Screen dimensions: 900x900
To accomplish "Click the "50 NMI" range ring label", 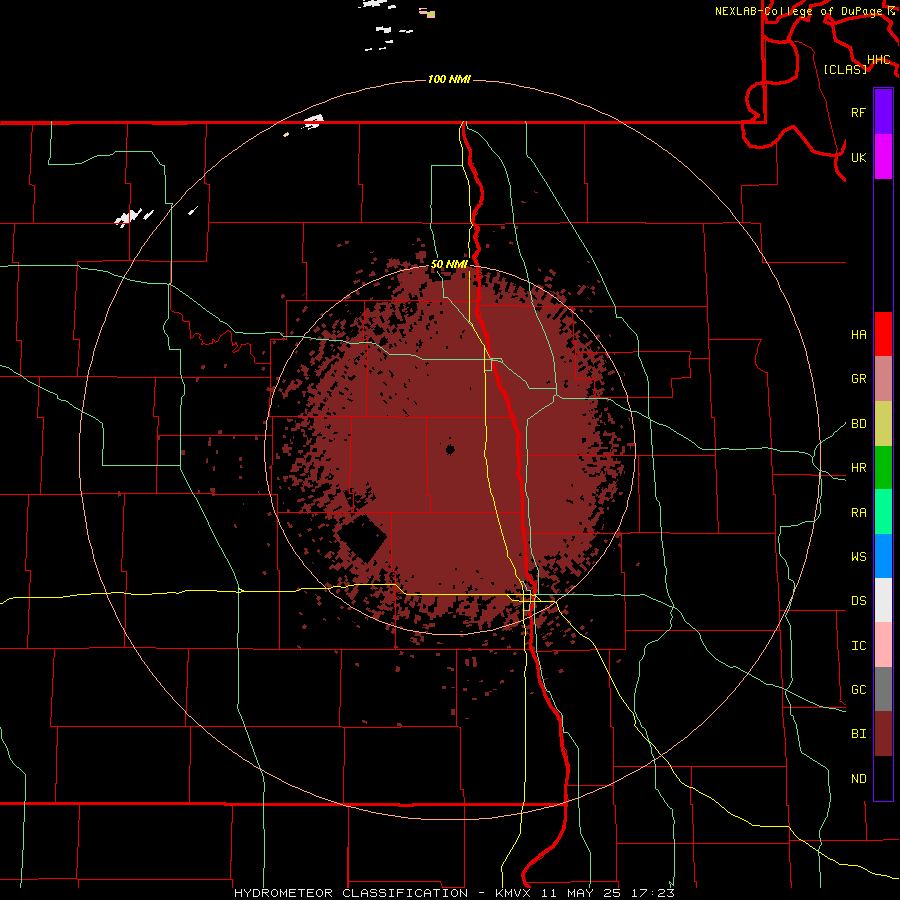I will click(x=449, y=264).
